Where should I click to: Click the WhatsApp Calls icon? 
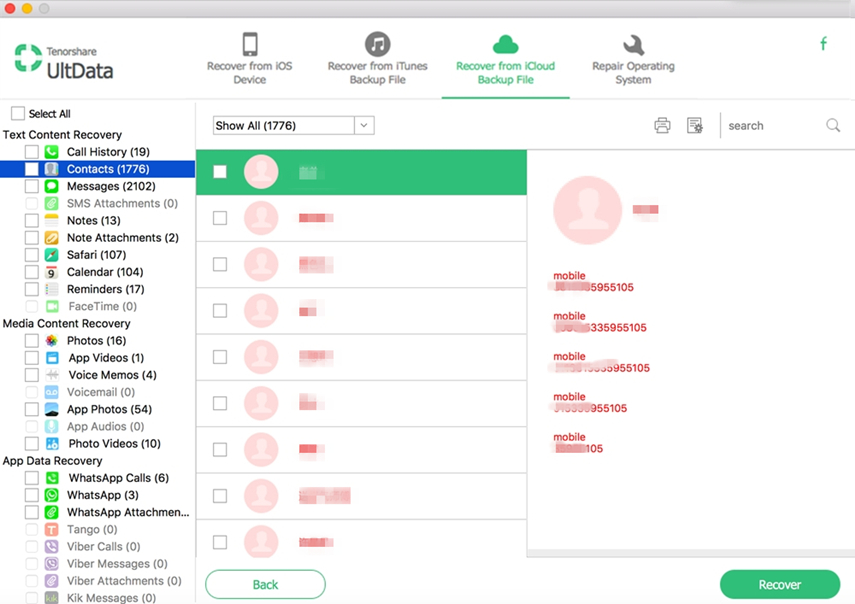click(x=52, y=478)
